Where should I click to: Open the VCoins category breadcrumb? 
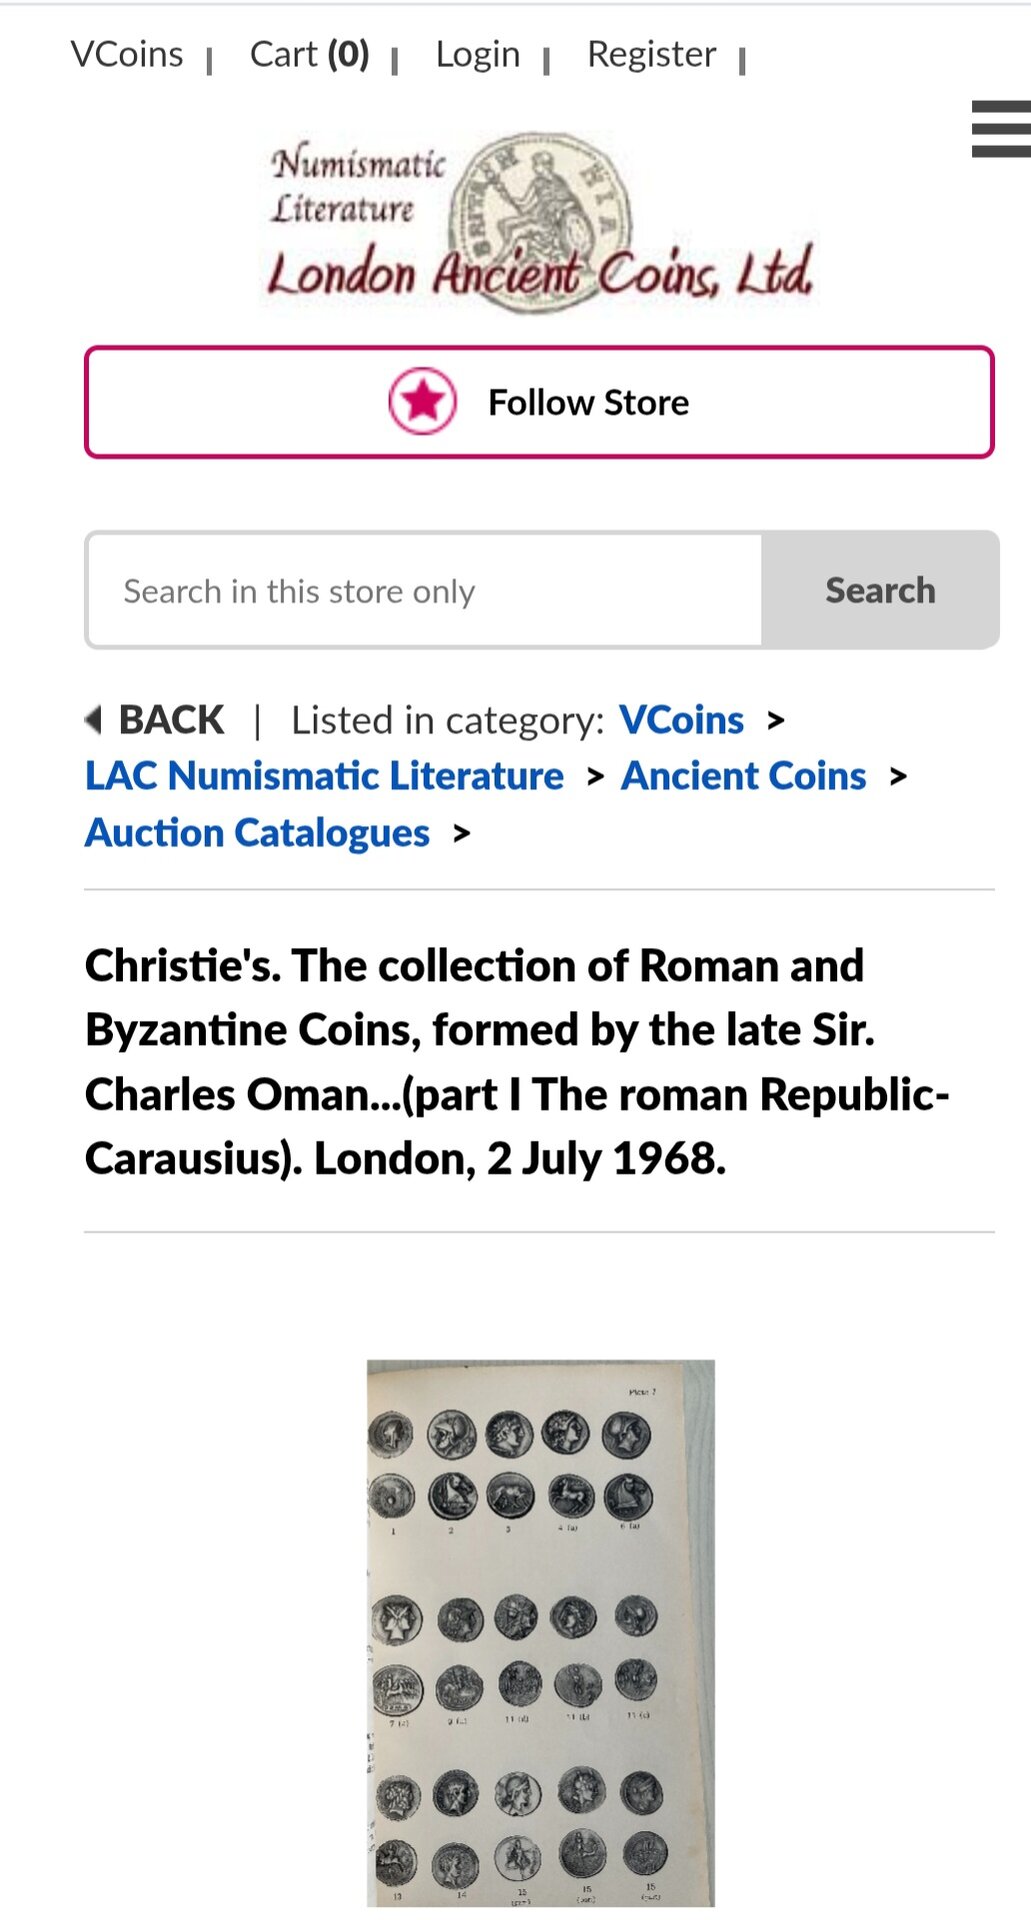[682, 720]
